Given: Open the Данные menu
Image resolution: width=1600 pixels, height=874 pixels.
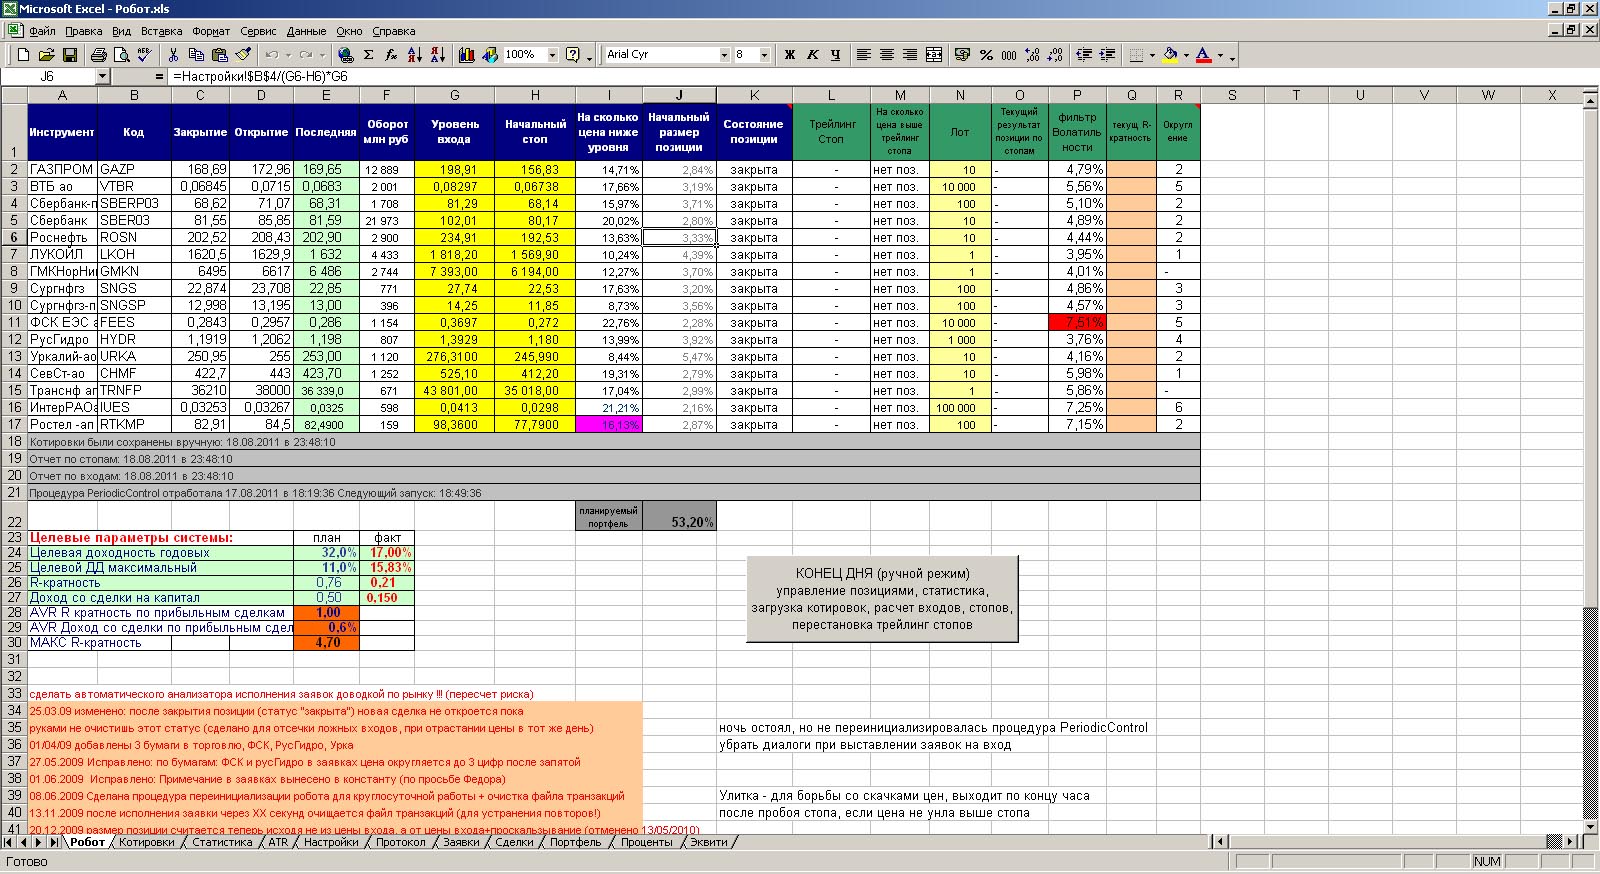Looking at the screenshot, I should tap(306, 31).
